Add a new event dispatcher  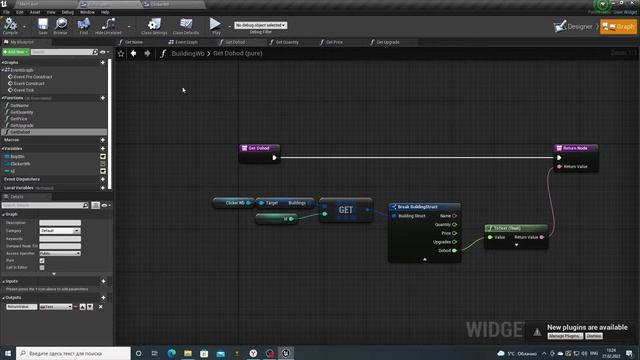tap(103, 180)
